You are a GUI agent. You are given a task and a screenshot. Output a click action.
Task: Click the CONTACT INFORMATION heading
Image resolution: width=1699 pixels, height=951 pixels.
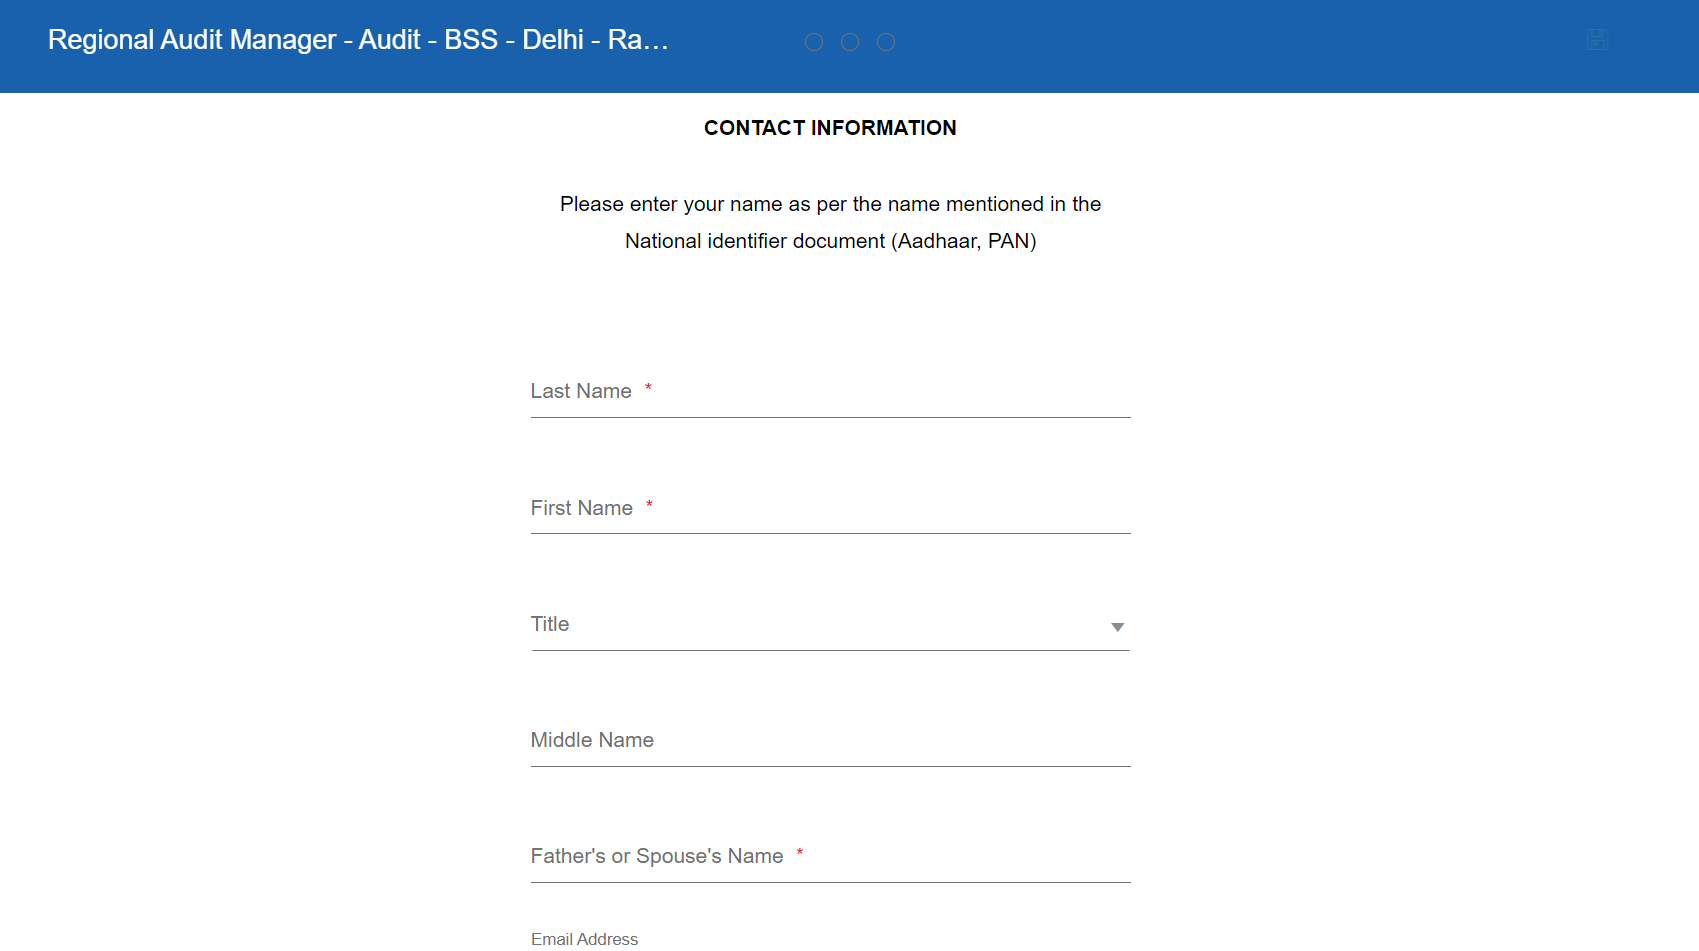pos(830,128)
